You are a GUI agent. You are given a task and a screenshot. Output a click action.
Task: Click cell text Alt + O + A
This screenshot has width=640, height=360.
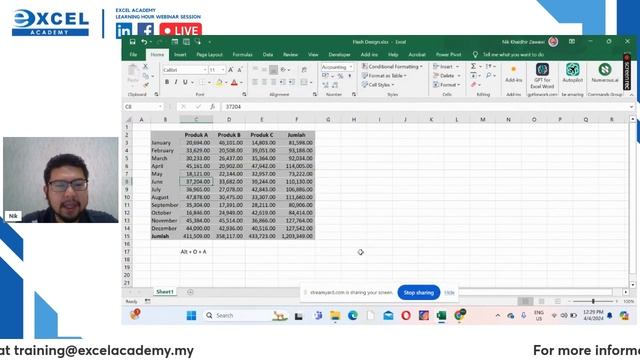pyautogui.click(x=193, y=252)
